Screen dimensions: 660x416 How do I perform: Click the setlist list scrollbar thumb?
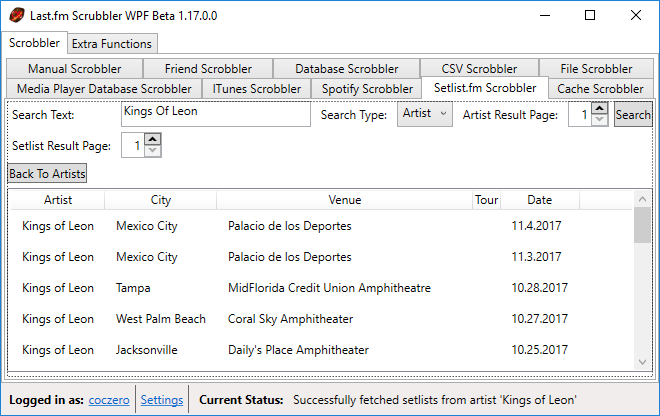(x=642, y=225)
